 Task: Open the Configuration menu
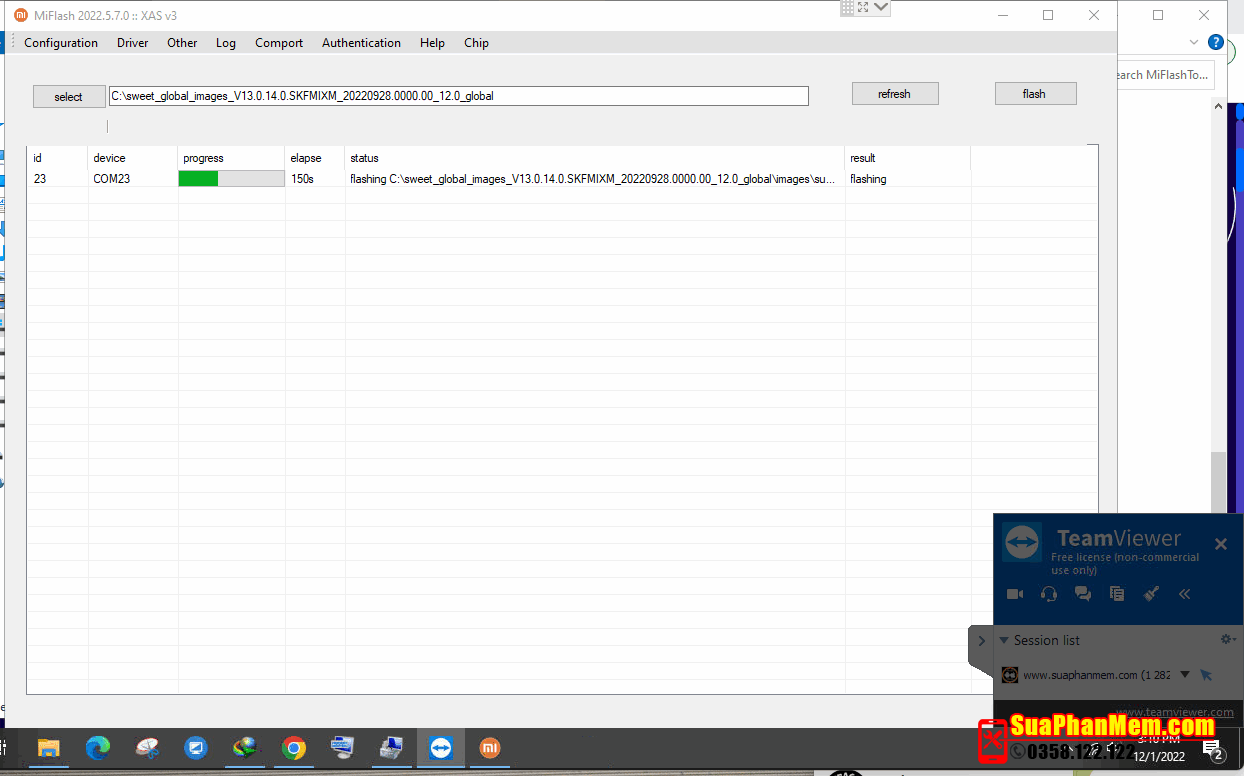click(61, 43)
